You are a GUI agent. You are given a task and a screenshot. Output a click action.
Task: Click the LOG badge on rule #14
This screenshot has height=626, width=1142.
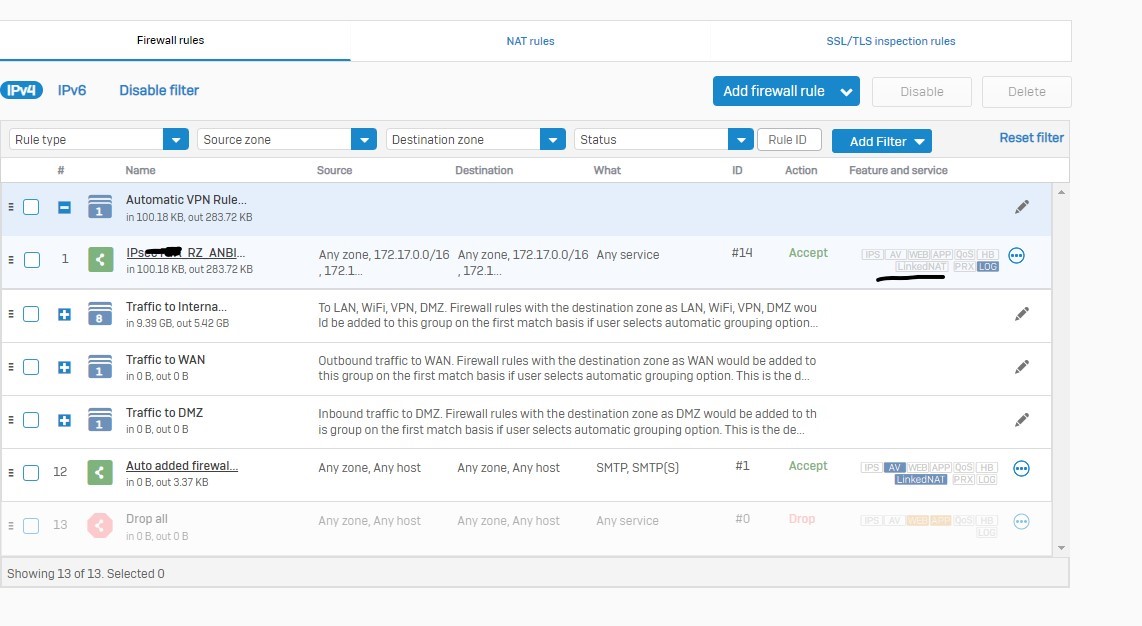(988, 266)
